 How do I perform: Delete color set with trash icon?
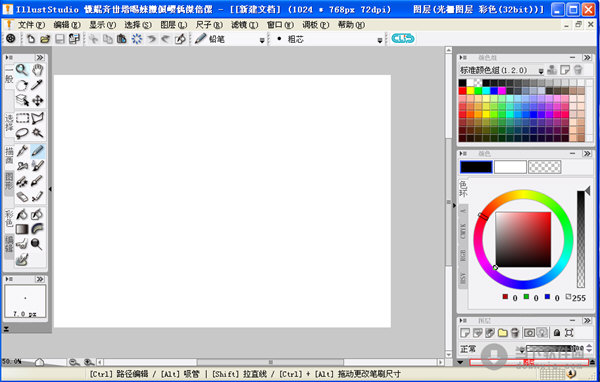click(578, 70)
